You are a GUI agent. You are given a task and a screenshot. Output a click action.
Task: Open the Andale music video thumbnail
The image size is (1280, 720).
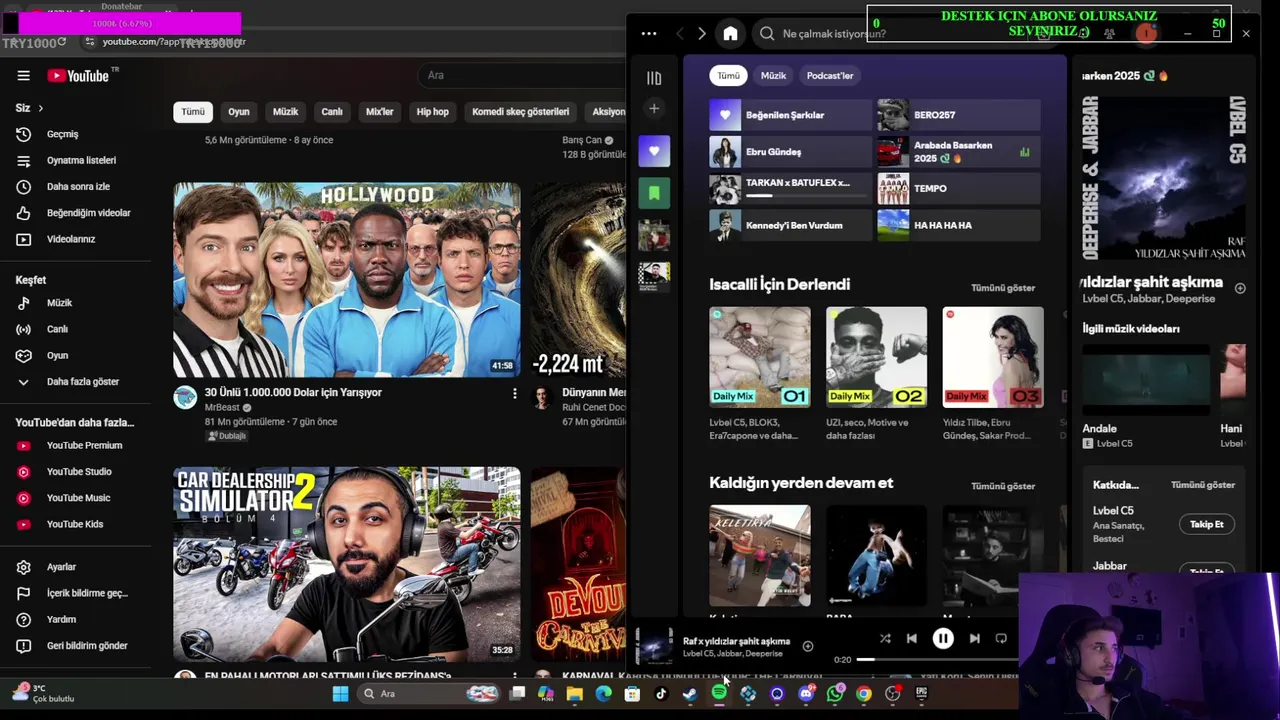click(x=1146, y=380)
